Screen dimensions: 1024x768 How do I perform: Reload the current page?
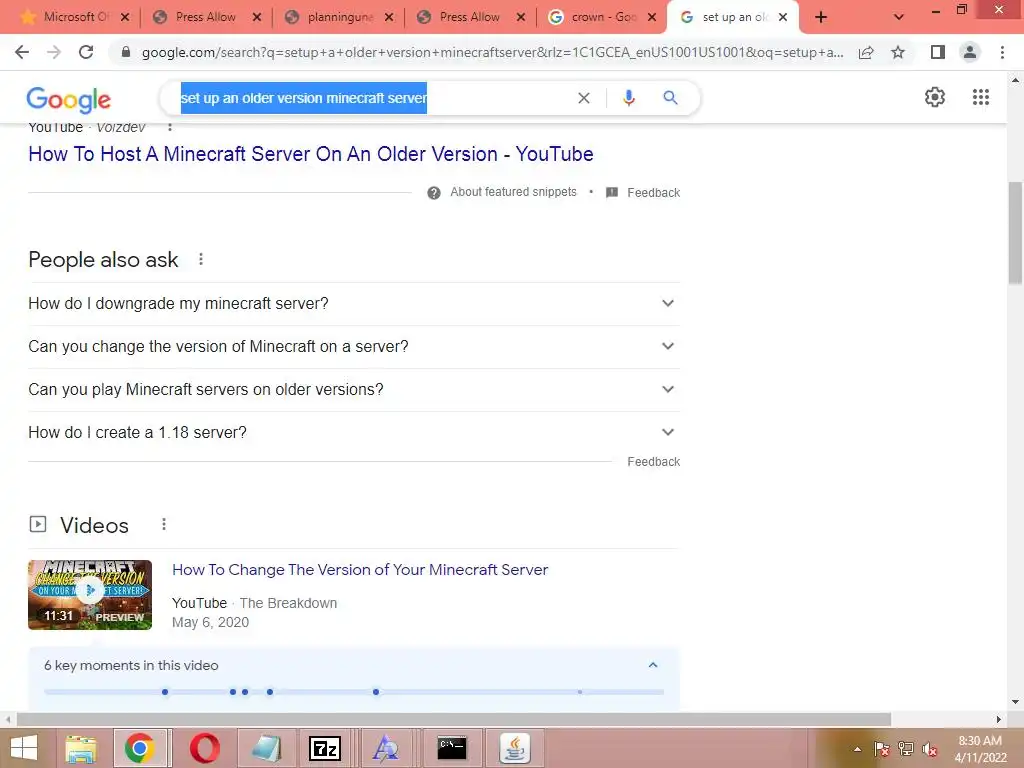pos(86,52)
